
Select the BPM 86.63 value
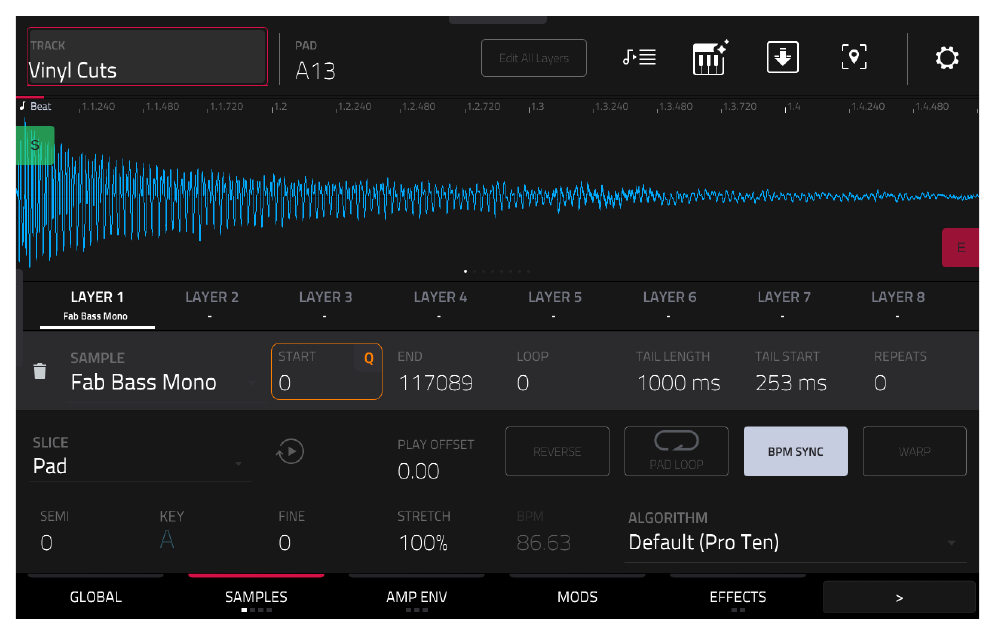[543, 543]
